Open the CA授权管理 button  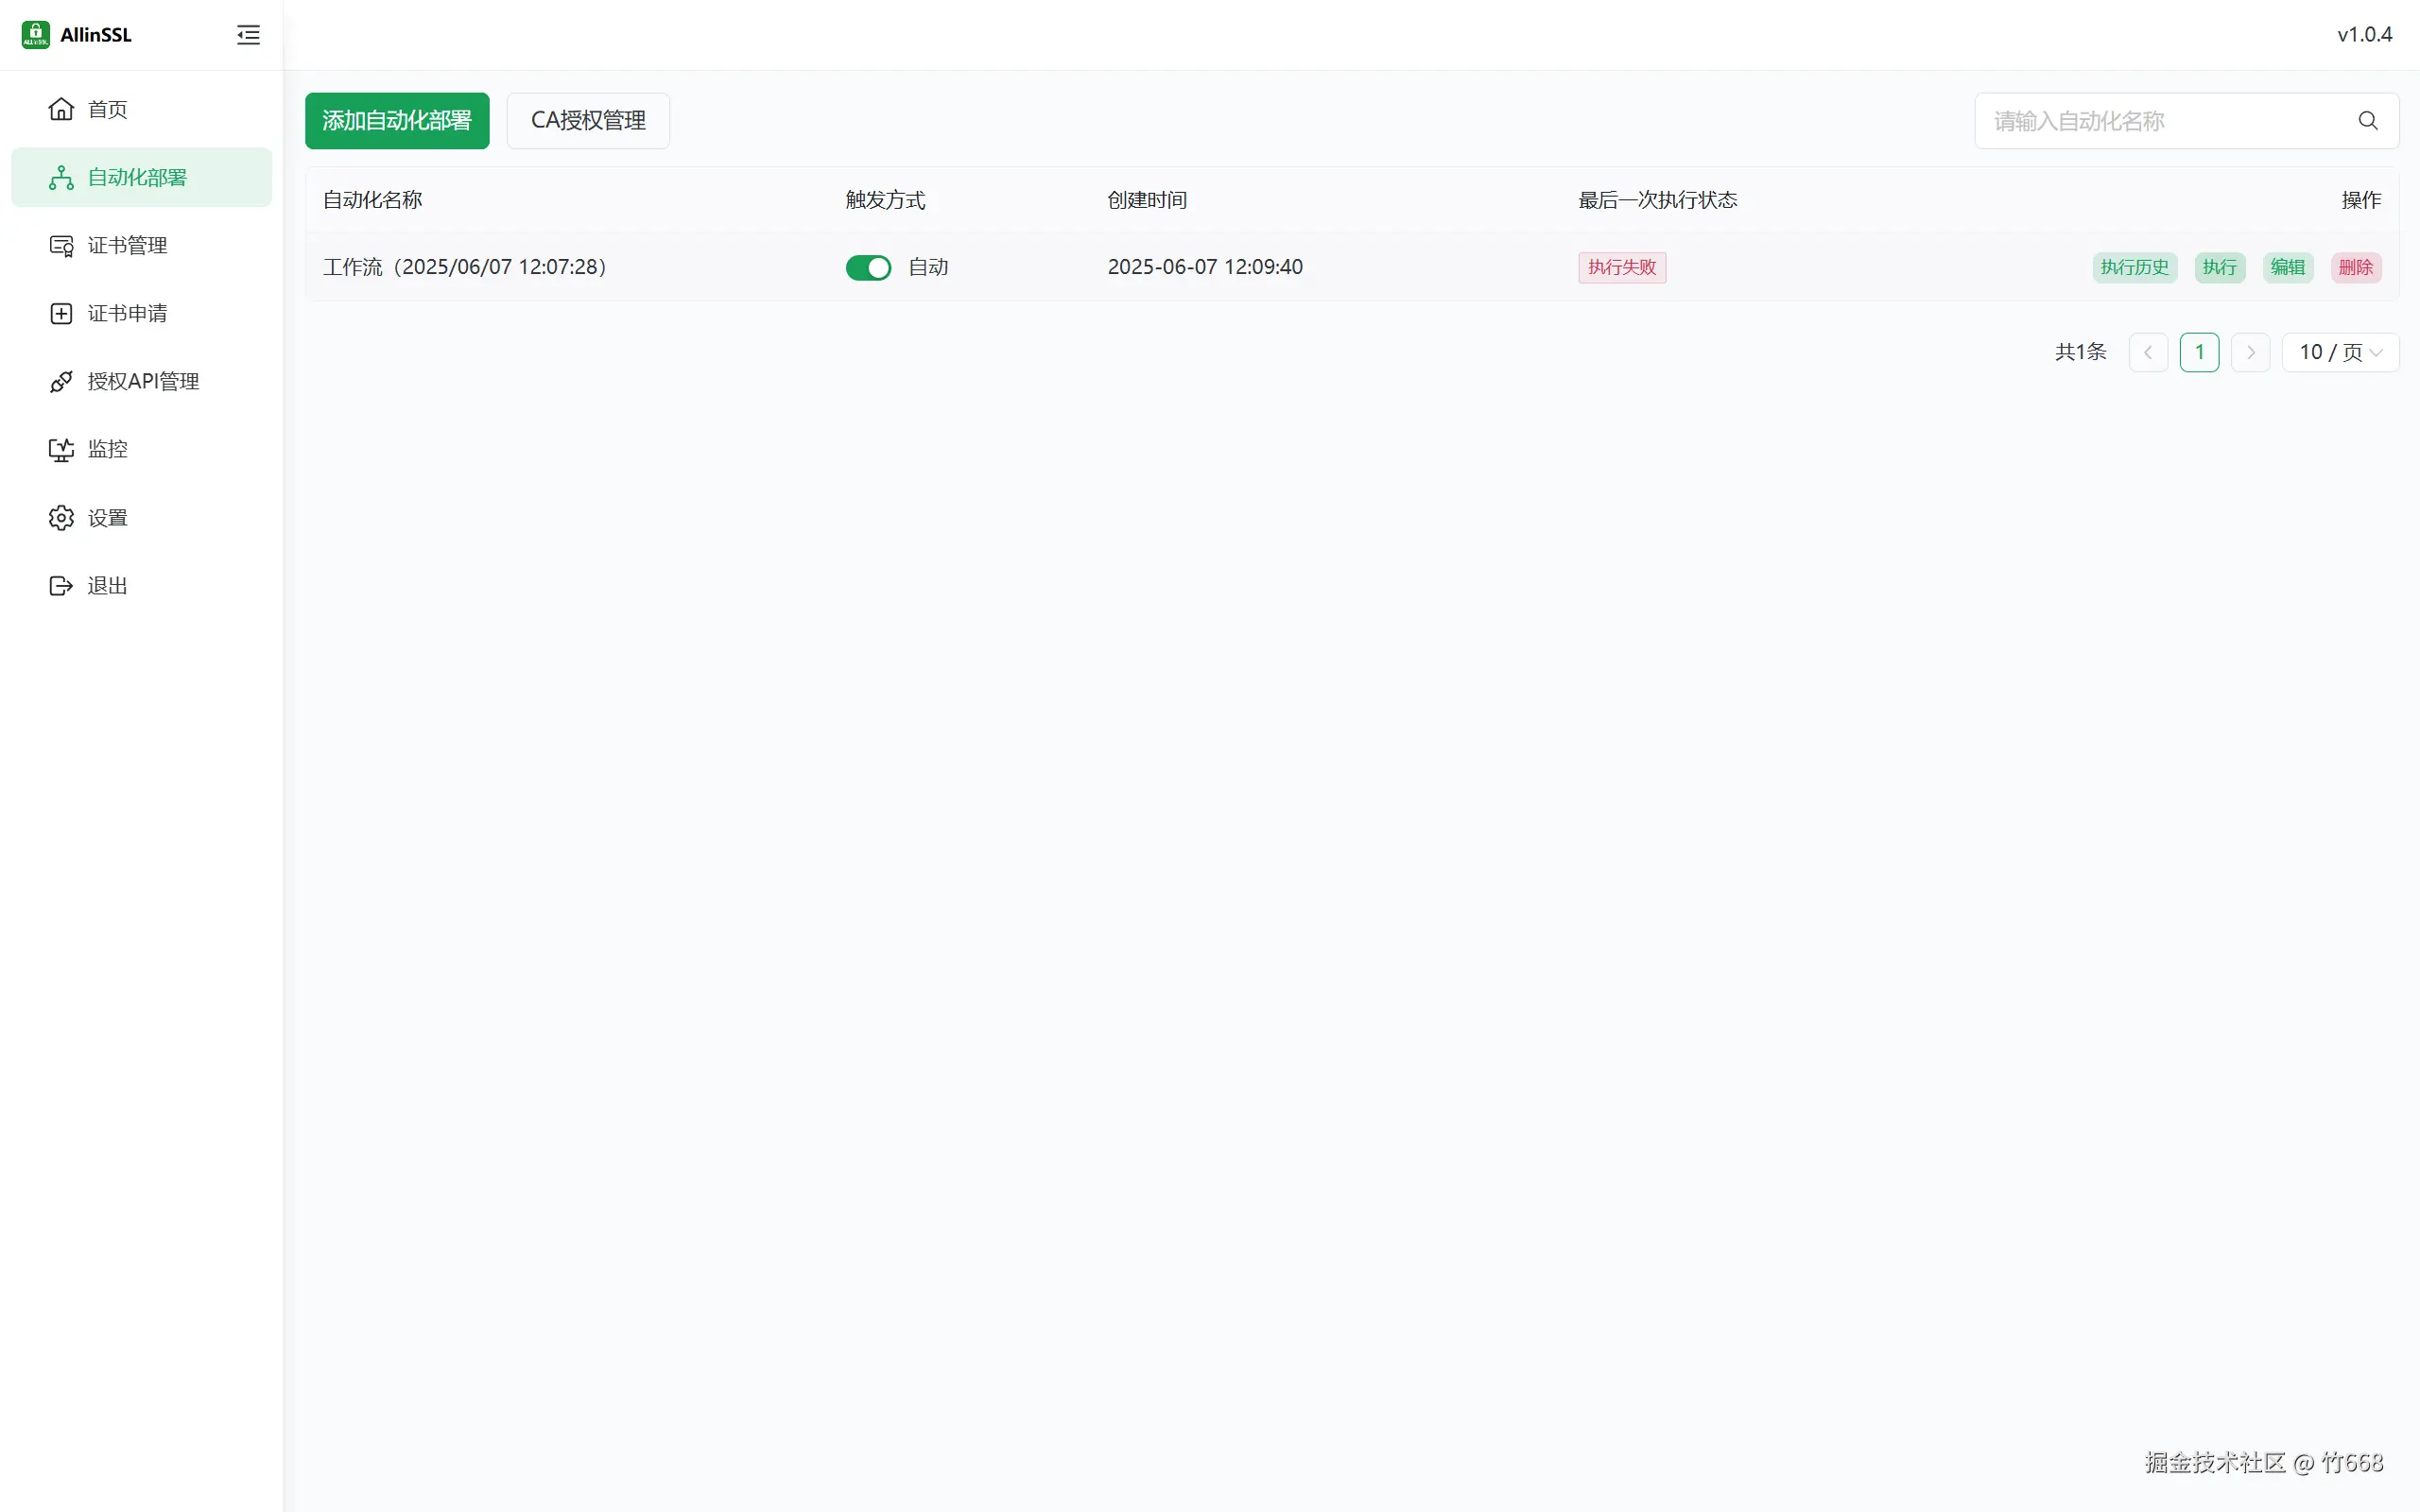coord(587,121)
